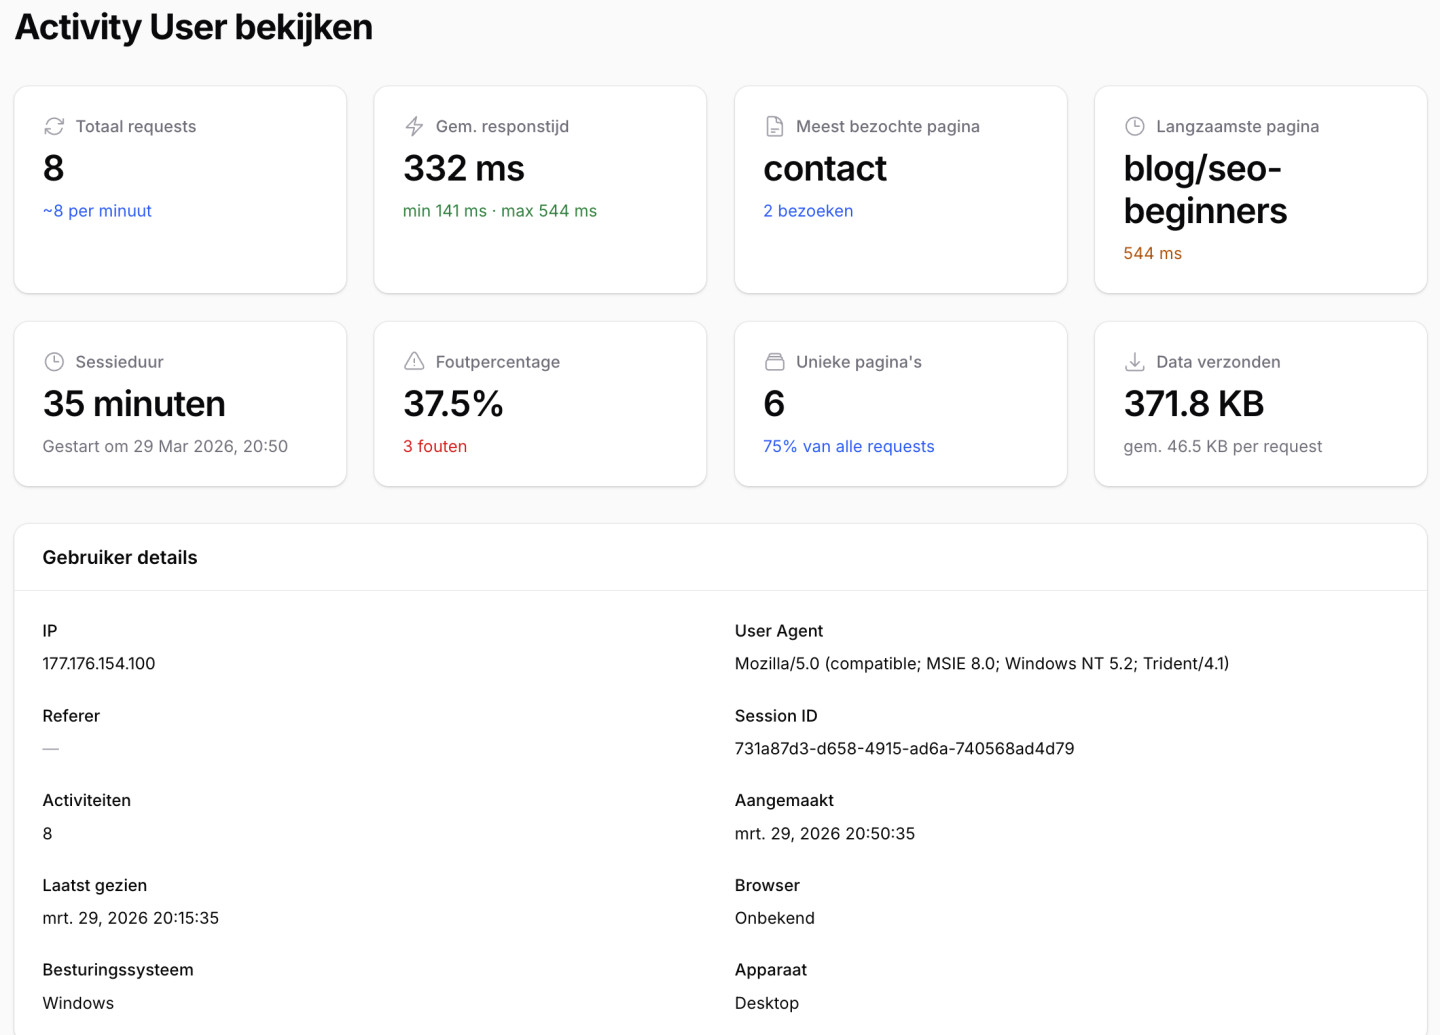This screenshot has height=1035, width=1440.
Task: Click the clock icon beside Sessieduur
Action: click(54, 362)
